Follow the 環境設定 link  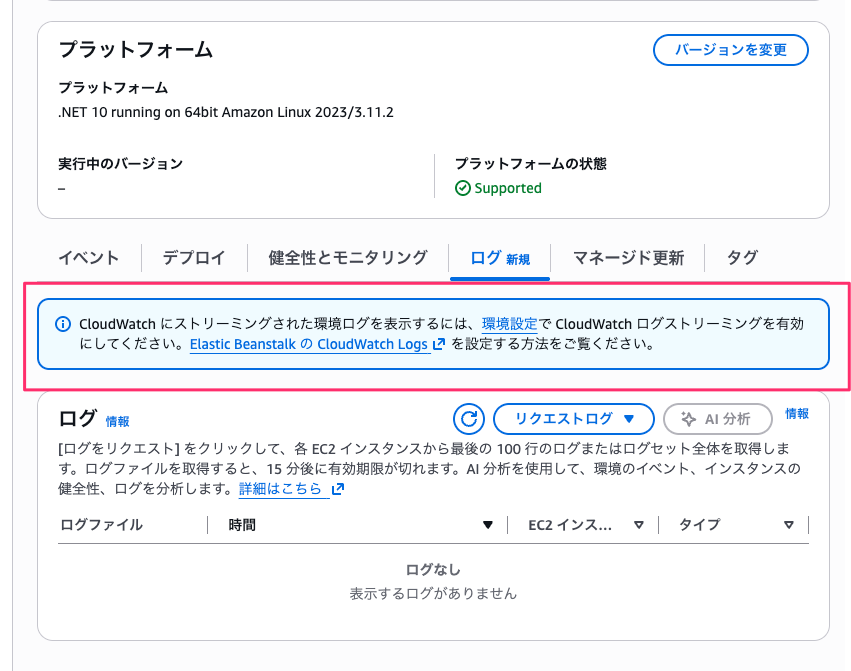(x=510, y=324)
